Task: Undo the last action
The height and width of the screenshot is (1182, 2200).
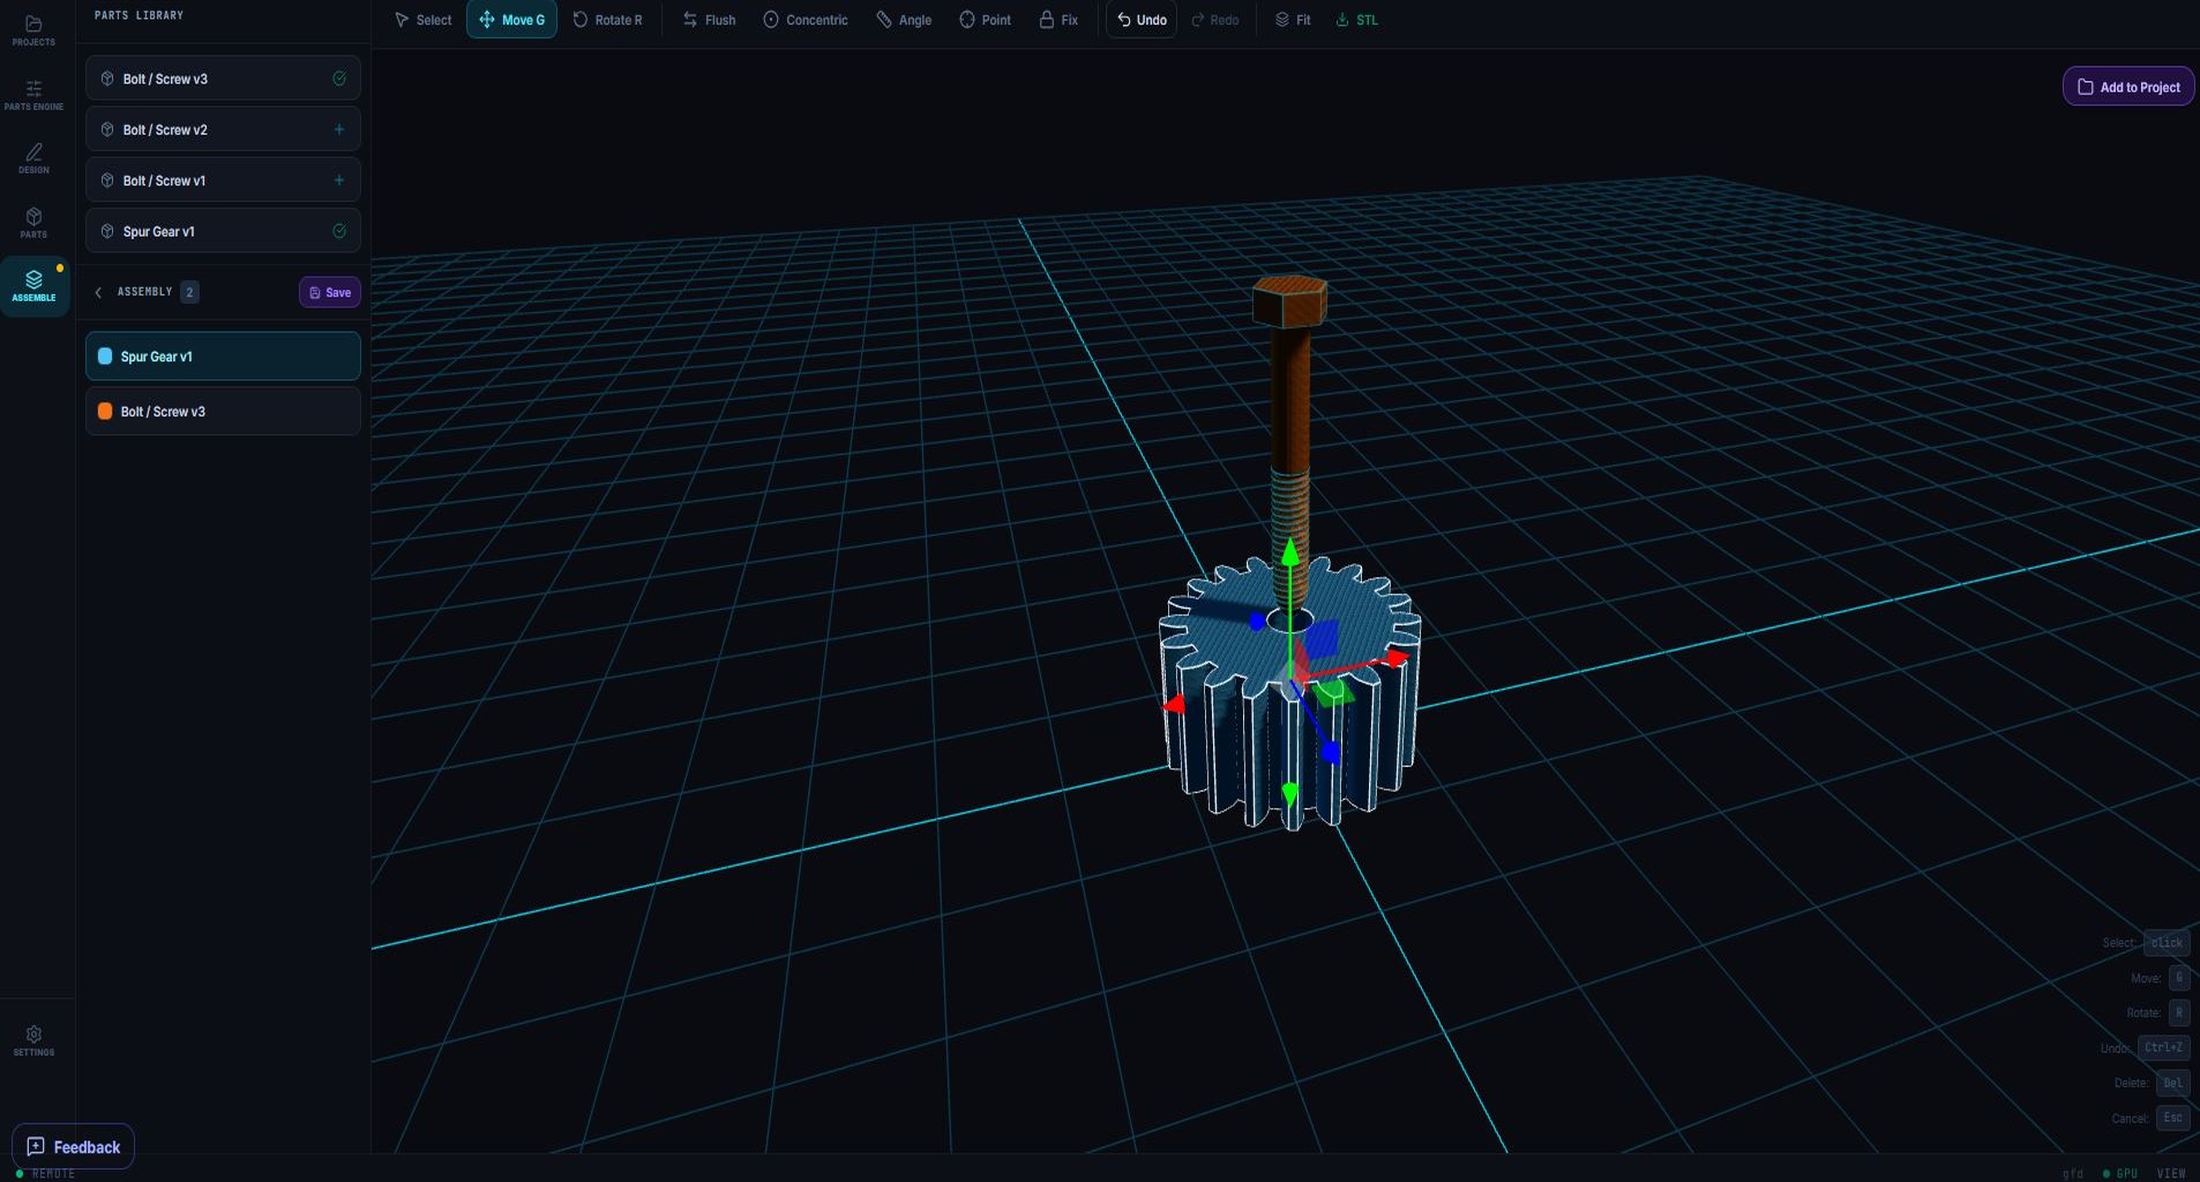Action: point(1141,20)
